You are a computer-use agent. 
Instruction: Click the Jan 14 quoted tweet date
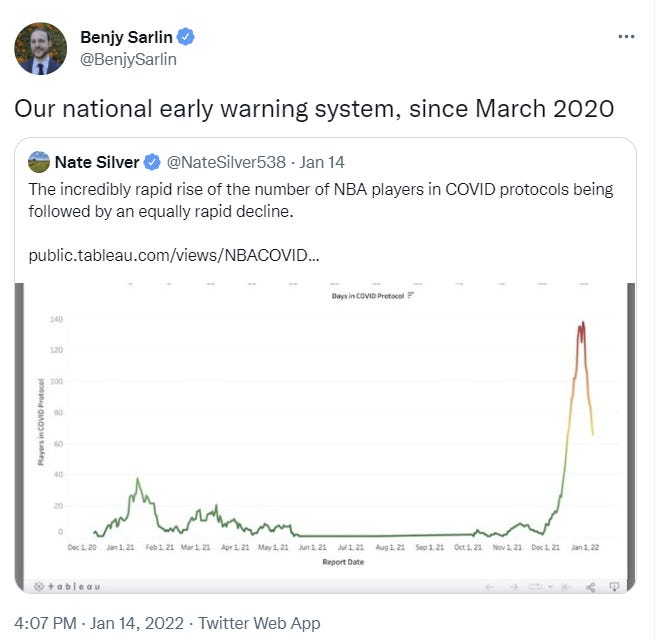click(x=323, y=162)
